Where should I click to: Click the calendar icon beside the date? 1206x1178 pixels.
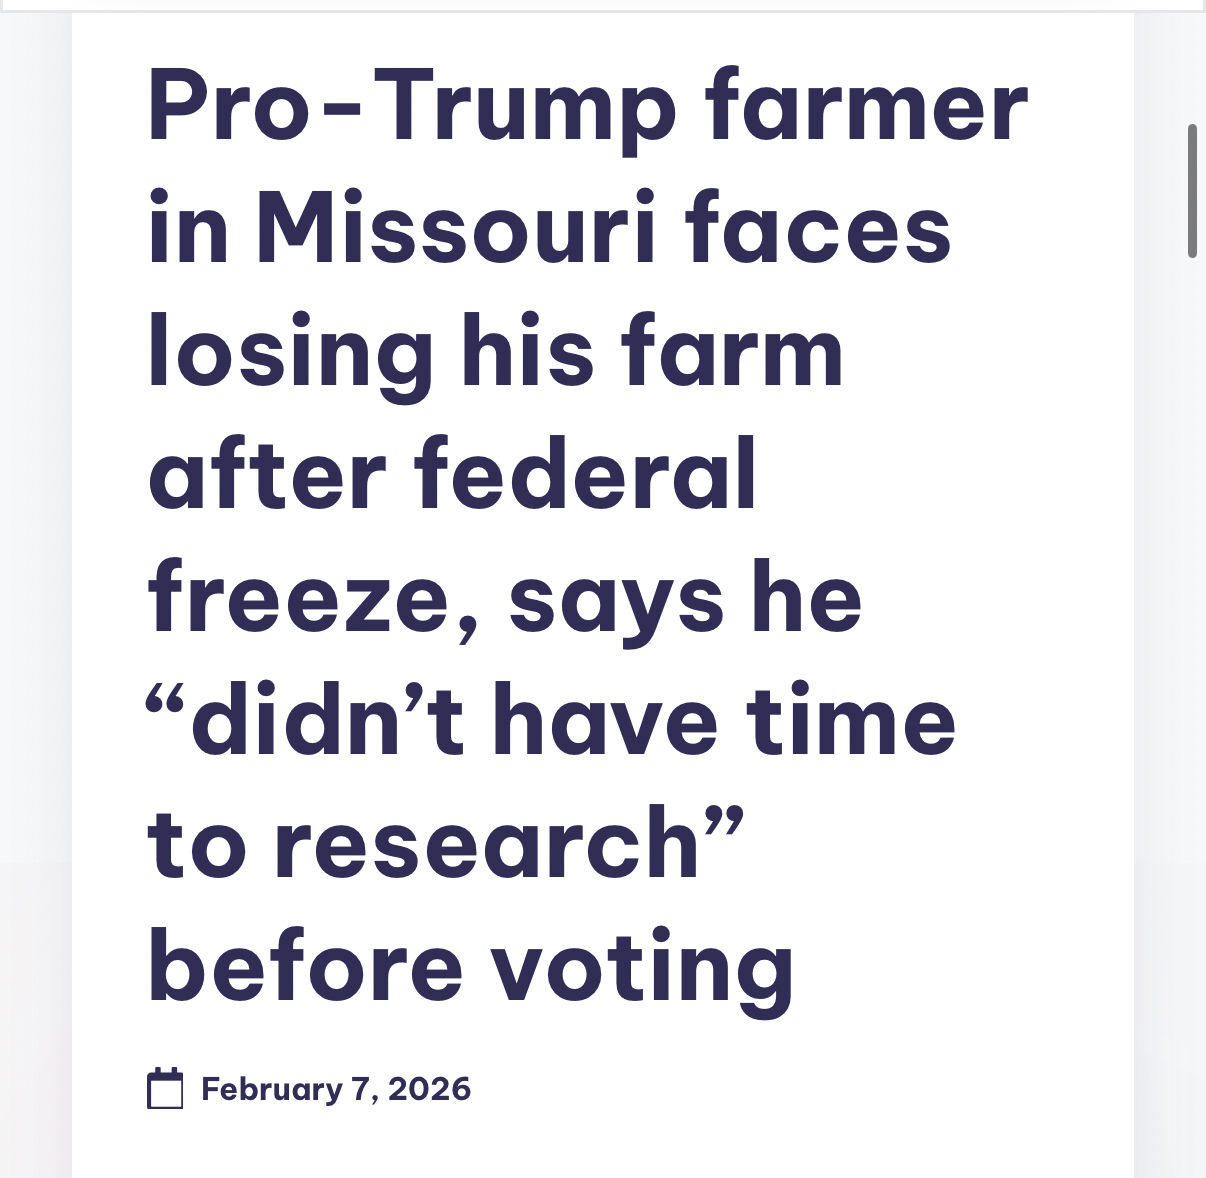click(x=165, y=1089)
